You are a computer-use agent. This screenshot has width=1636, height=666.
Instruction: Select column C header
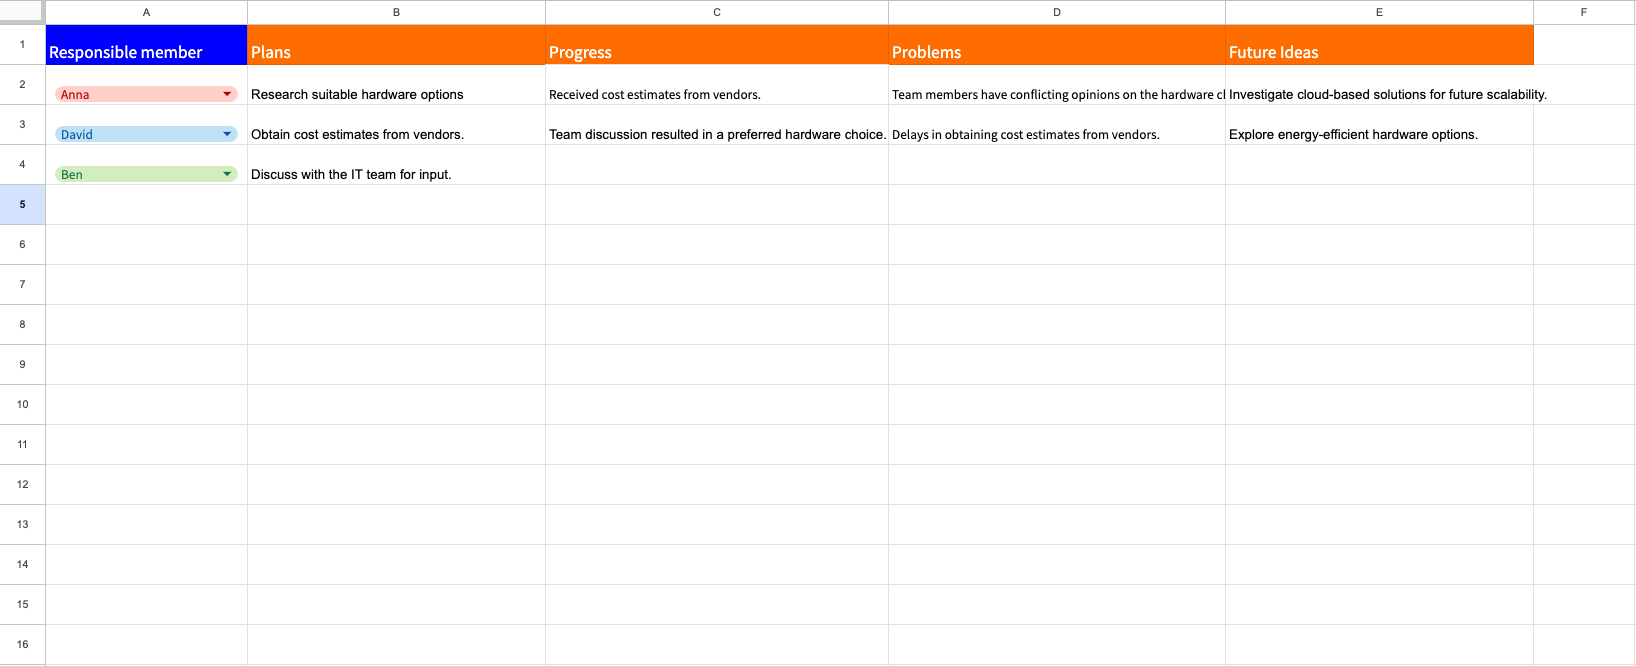(717, 12)
